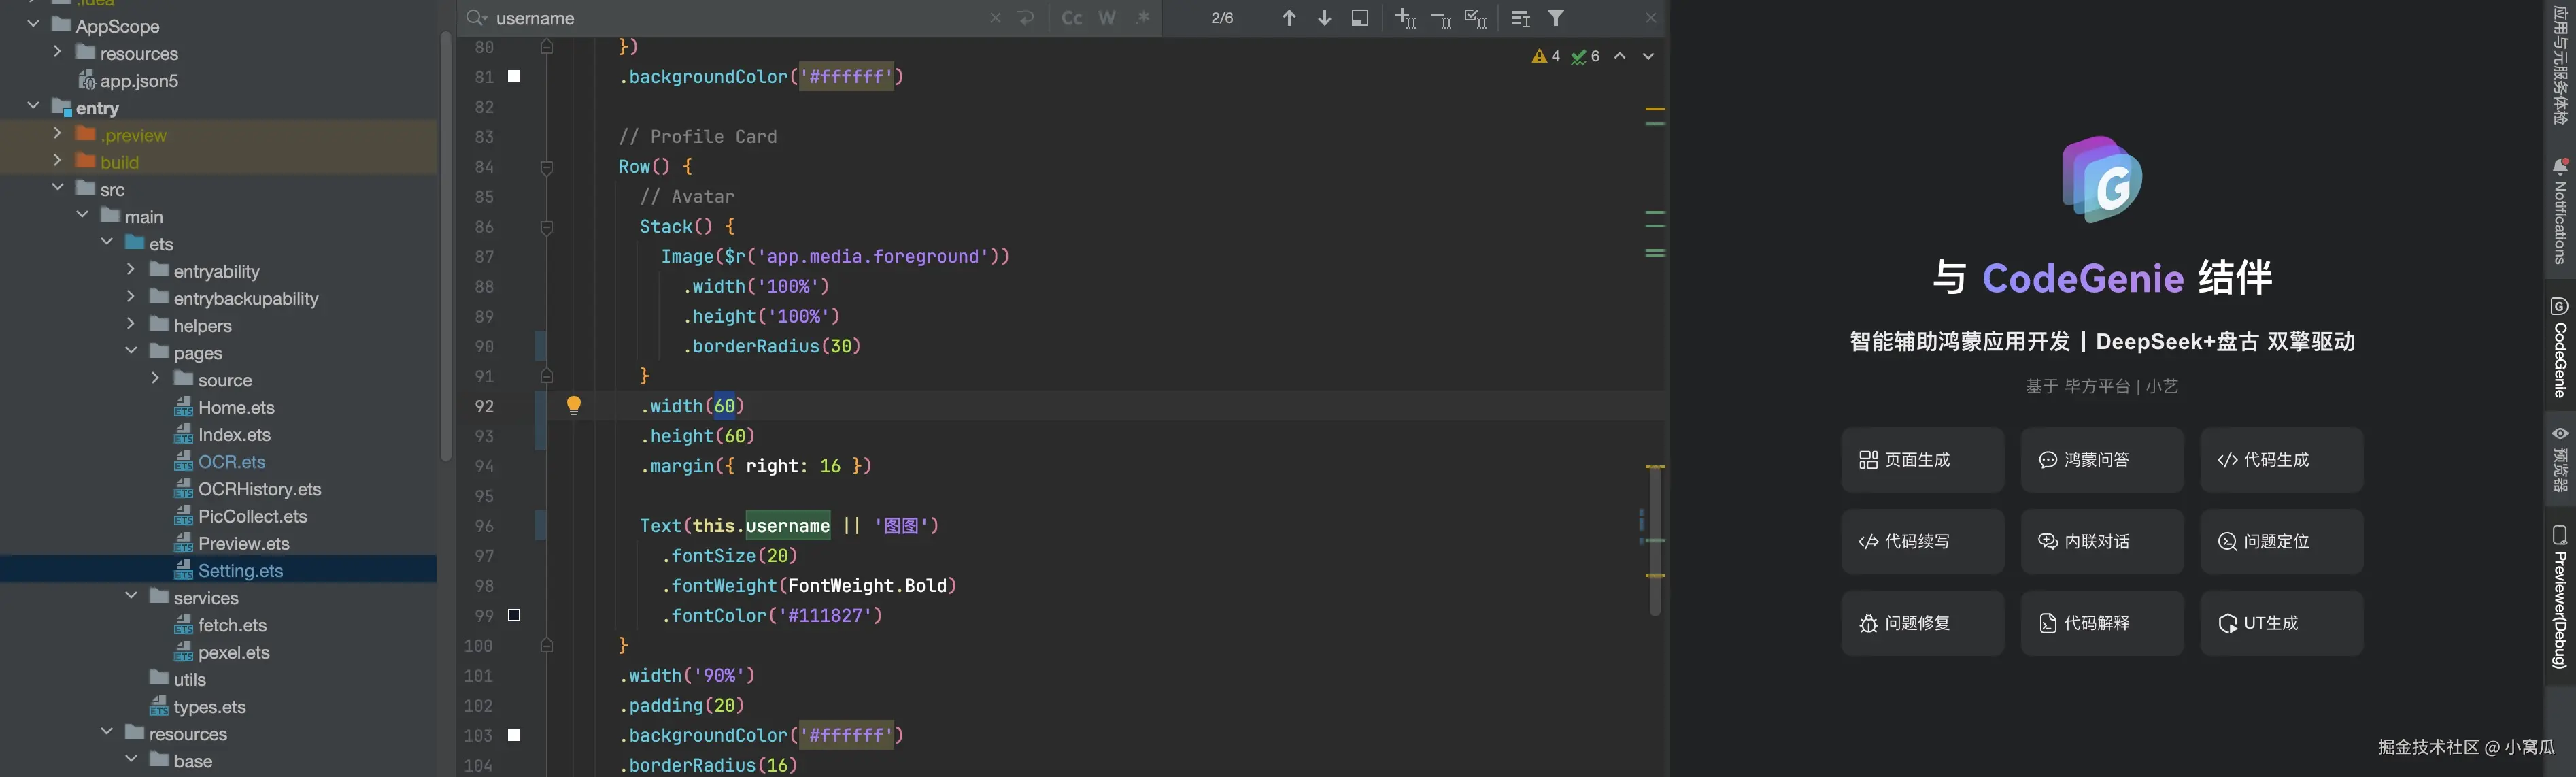Click the 问题修复 button
The height and width of the screenshot is (777, 2576).
1921,623
